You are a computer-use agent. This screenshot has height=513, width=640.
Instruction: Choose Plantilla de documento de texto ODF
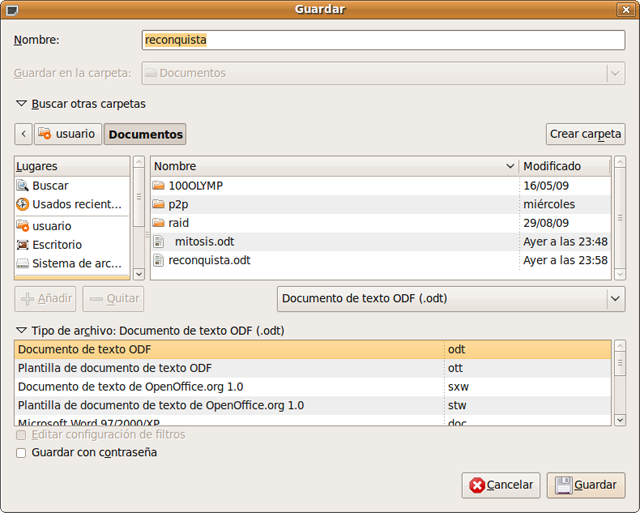tap(115, 368)
